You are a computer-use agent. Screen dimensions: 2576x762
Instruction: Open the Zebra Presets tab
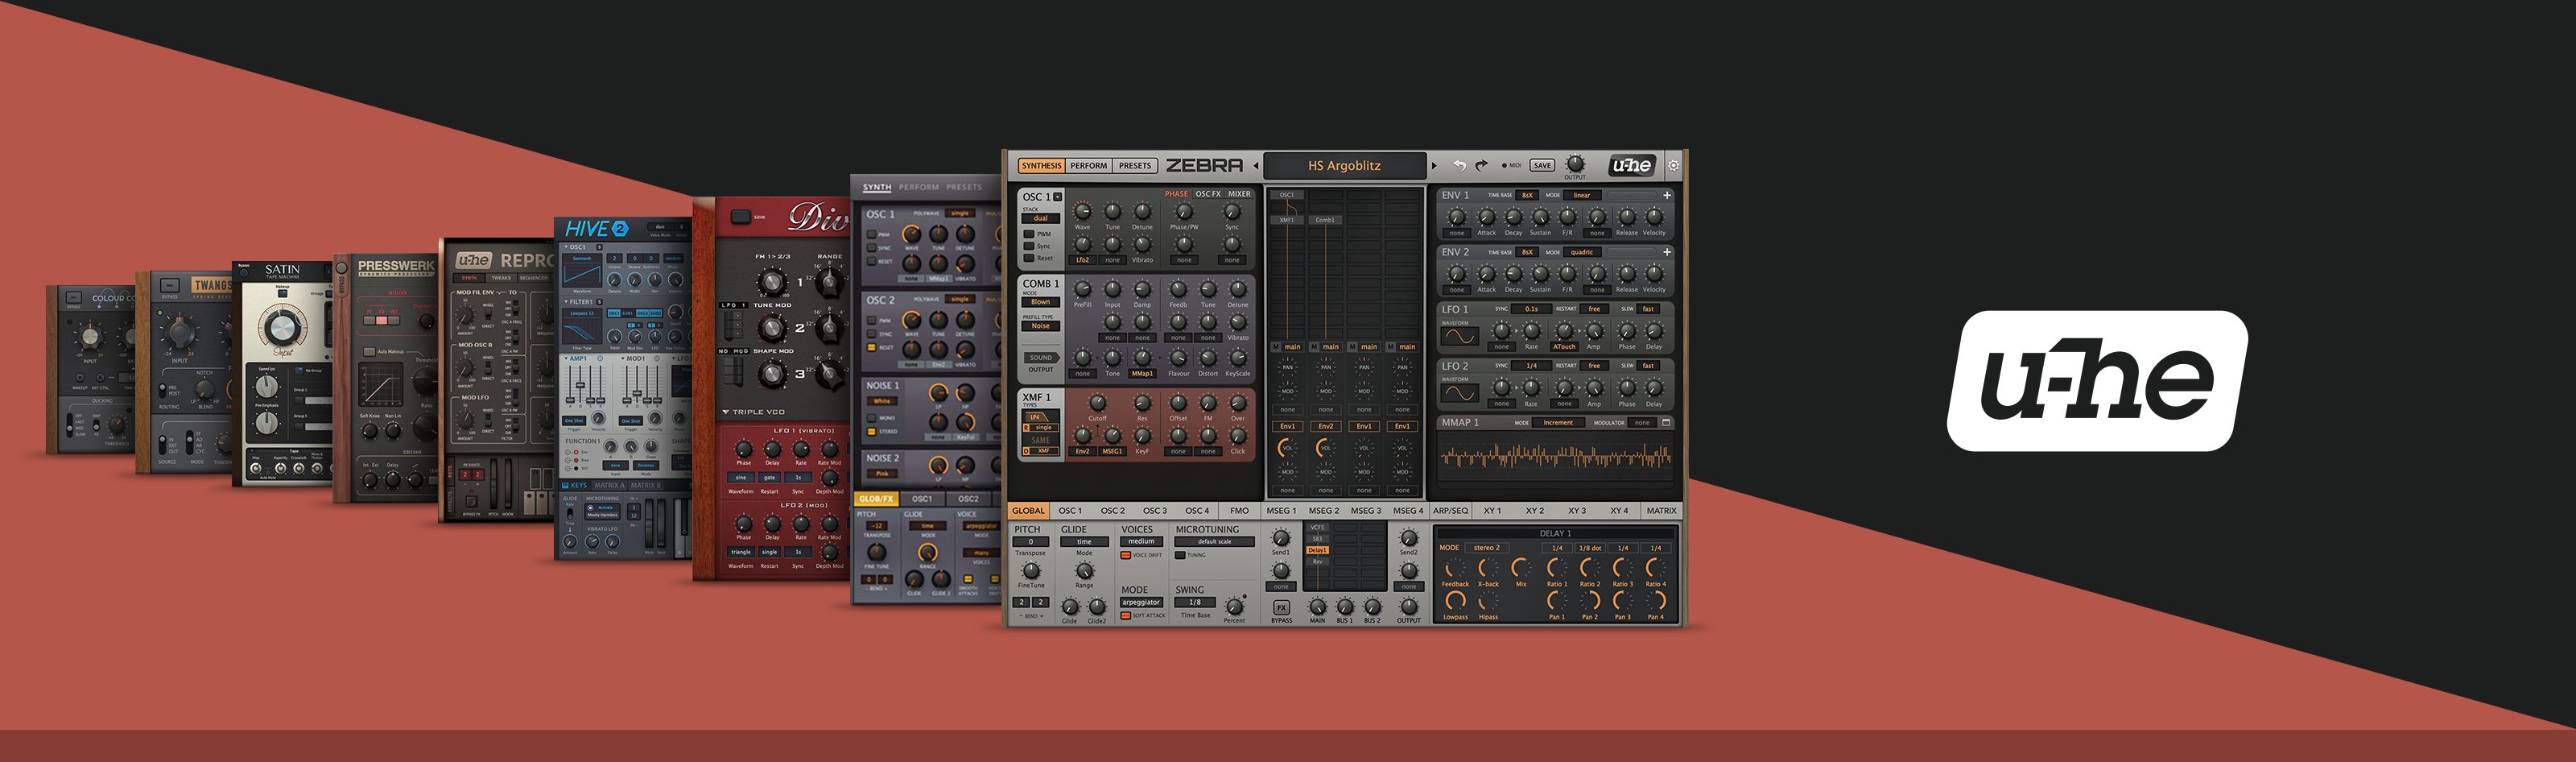coord(1135,166)
